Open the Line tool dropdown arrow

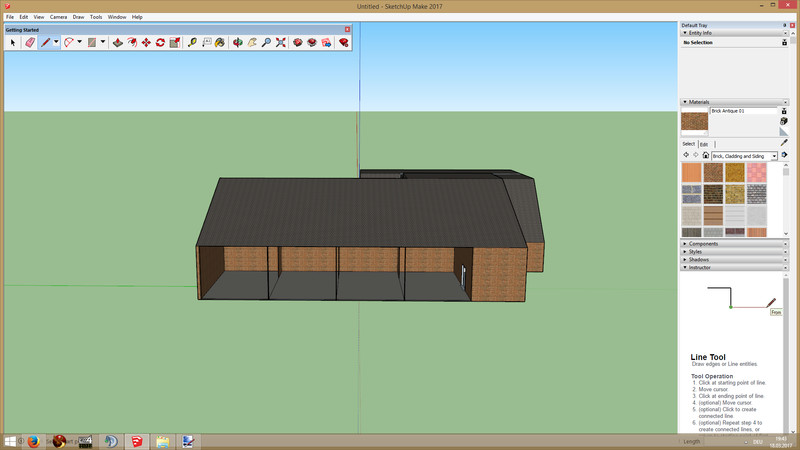(x=56, y=43)
